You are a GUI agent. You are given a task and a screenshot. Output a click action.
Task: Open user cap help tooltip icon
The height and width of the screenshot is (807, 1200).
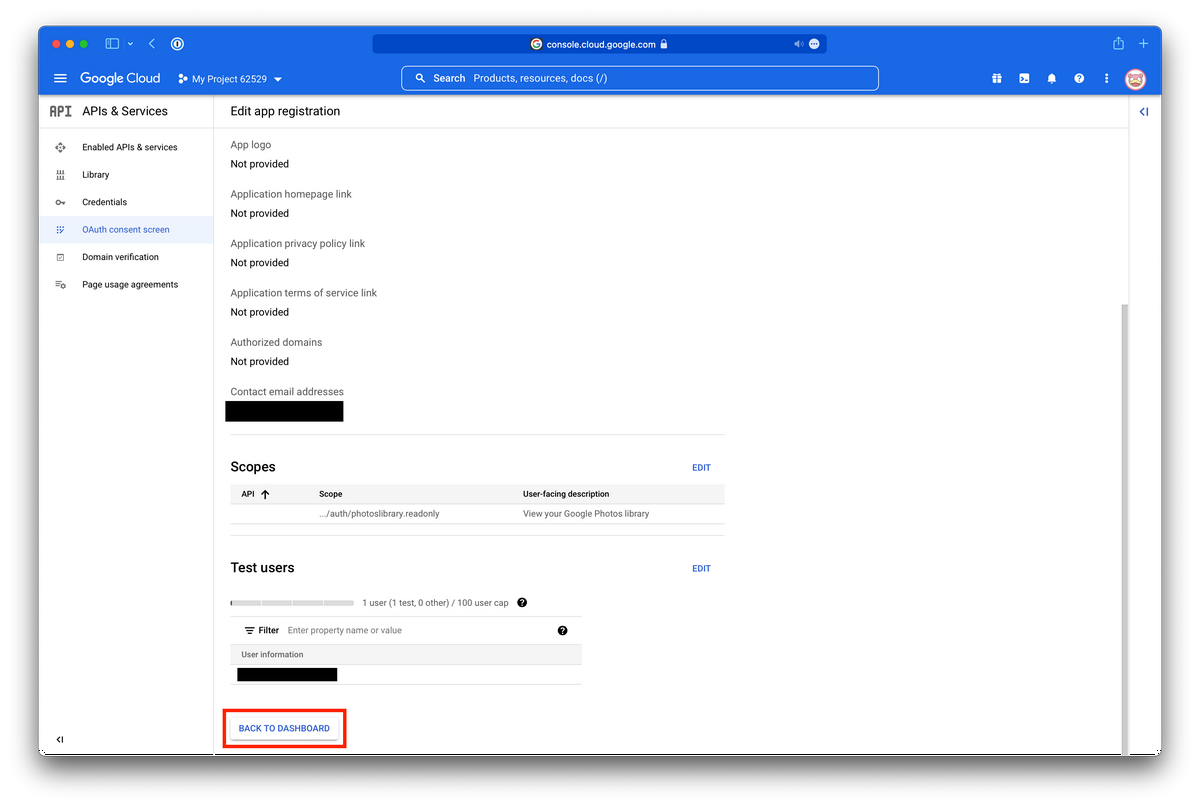click(522, 603)
